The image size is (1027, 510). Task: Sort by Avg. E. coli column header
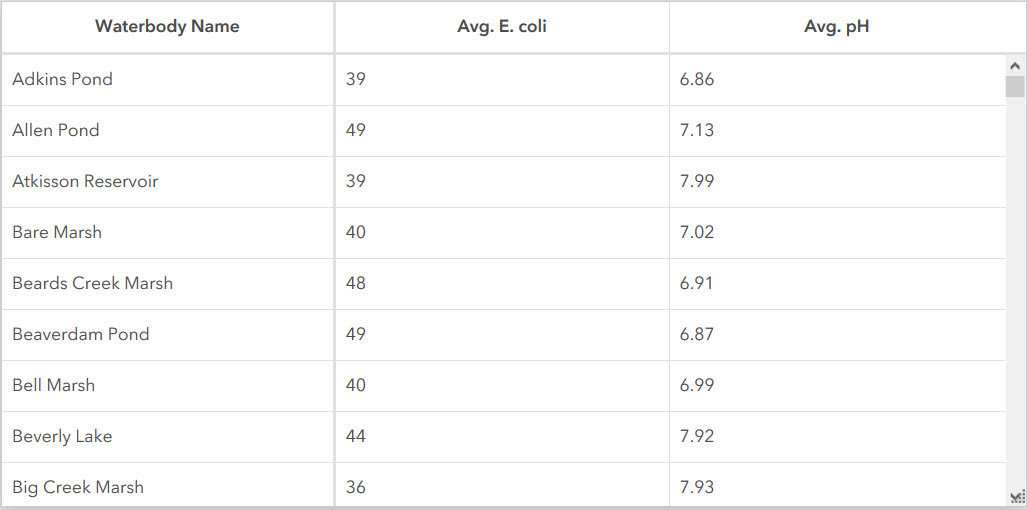[502, 27]
